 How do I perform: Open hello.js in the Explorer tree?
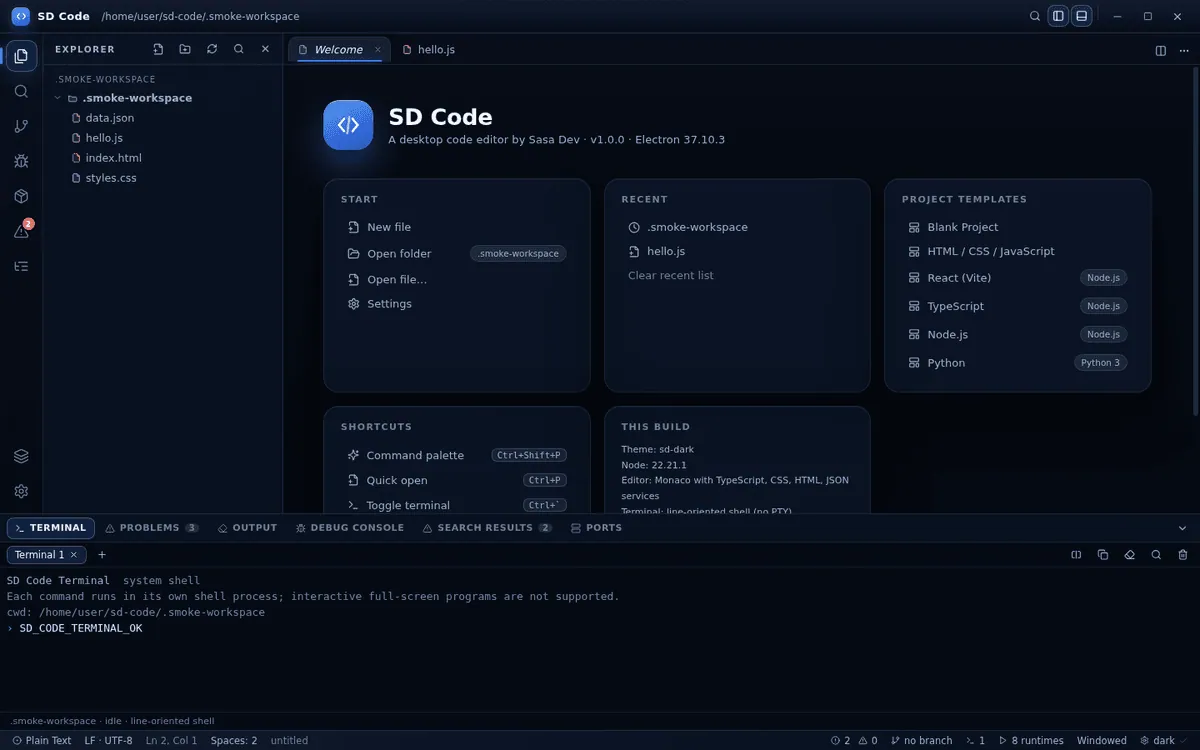(x=163, y=138)
